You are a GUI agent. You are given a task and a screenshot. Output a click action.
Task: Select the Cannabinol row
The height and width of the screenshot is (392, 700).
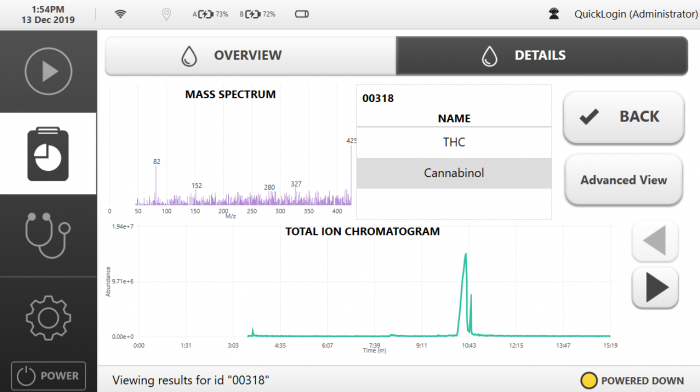point(454,173)
